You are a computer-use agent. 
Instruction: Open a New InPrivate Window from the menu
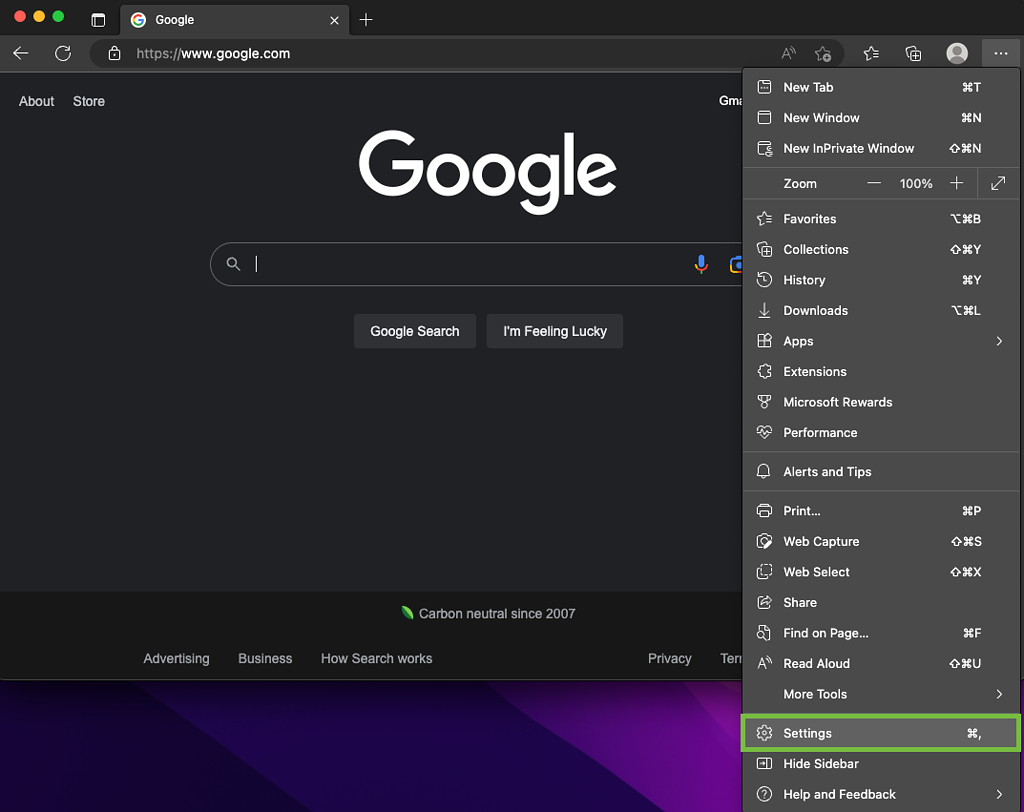click(x=848, y=148)
